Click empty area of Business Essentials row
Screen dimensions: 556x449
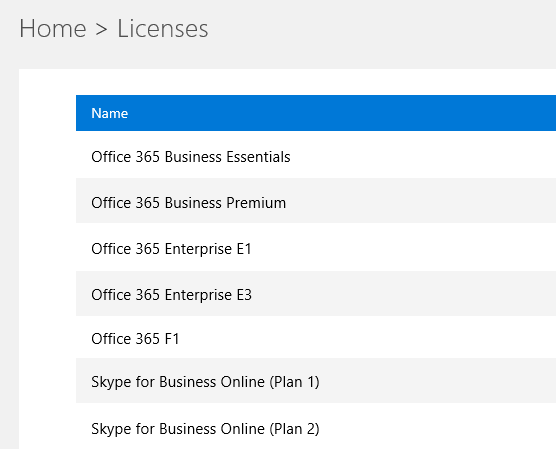(x=422, y=157)
